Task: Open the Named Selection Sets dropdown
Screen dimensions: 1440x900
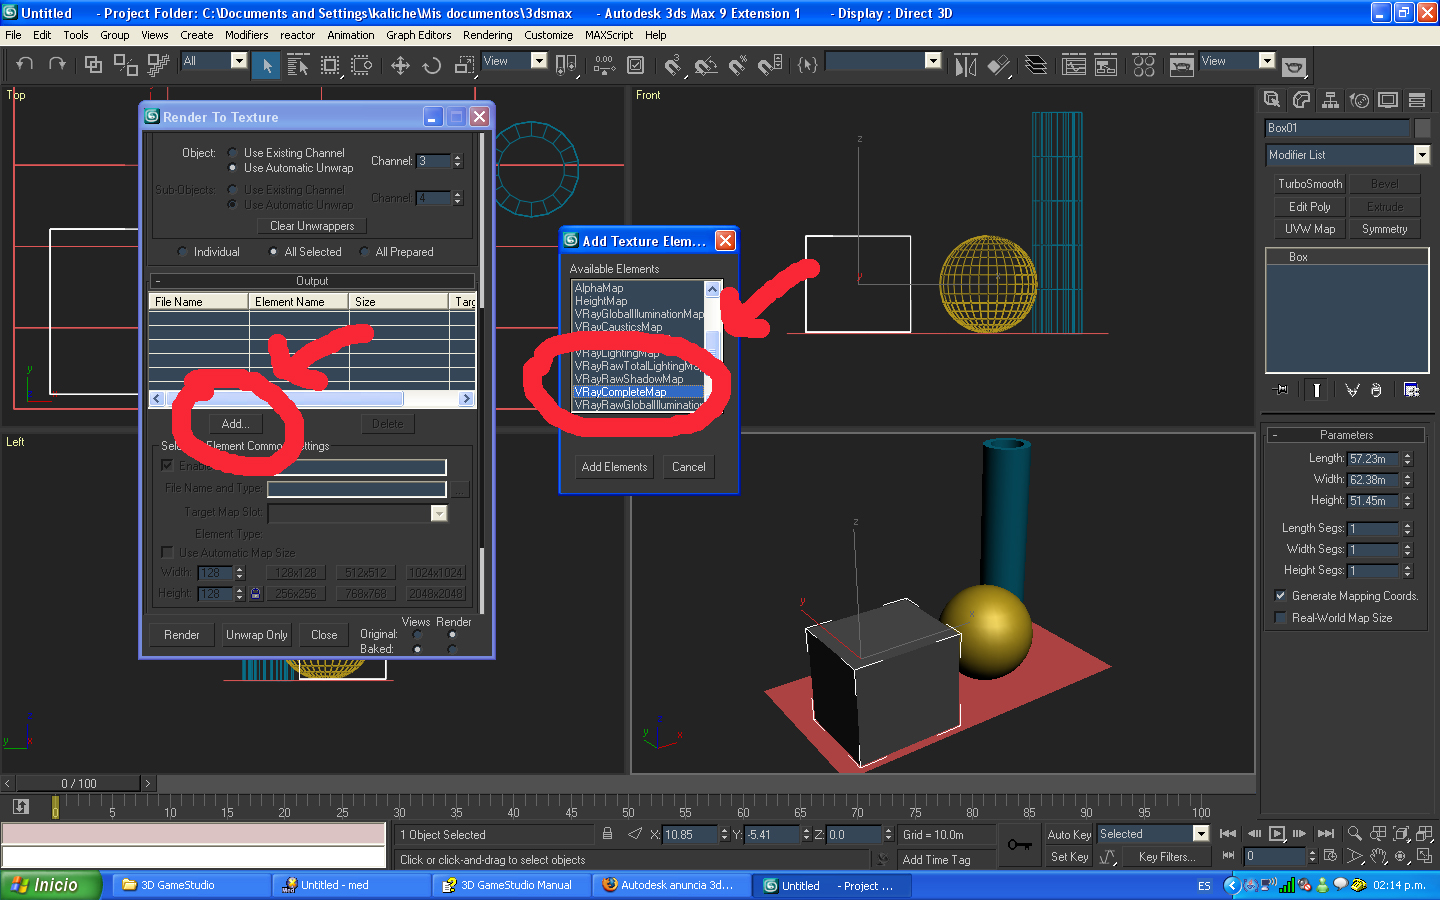Action: click(x=933, y=61)
